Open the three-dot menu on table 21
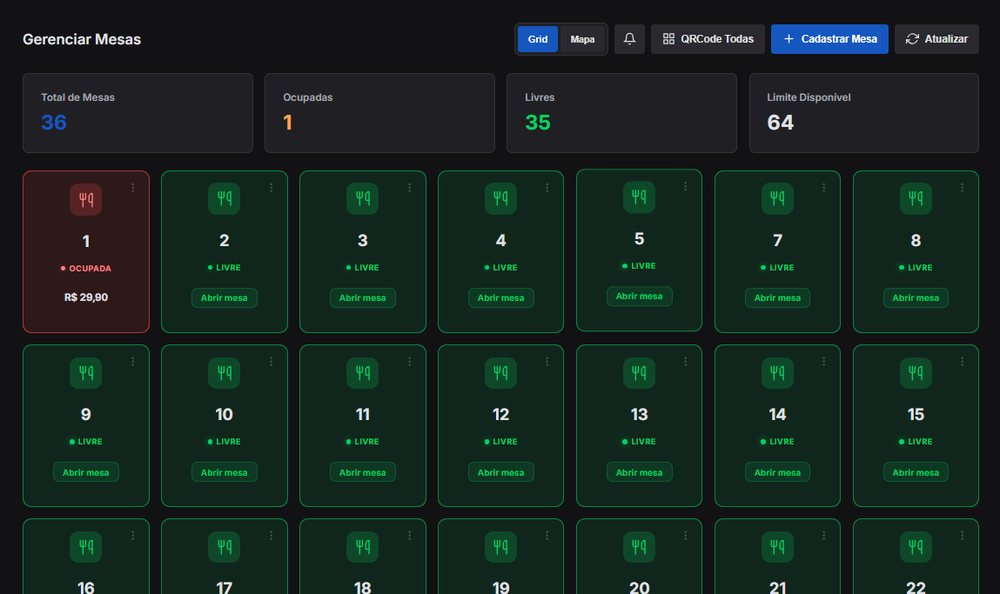 tap(824, 536)
